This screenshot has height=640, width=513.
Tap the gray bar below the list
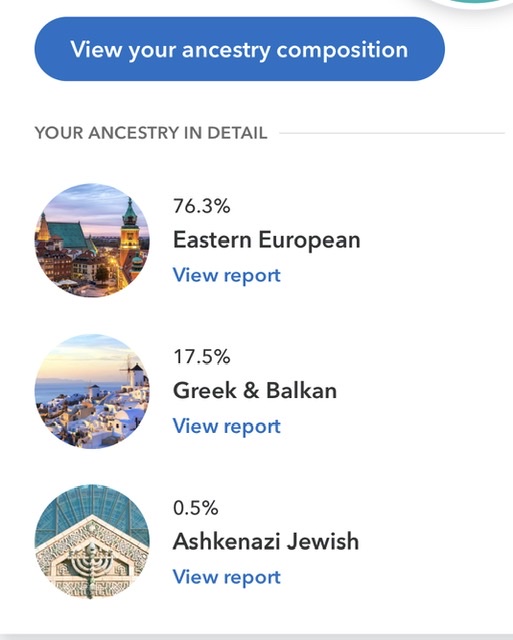point(256,637)
